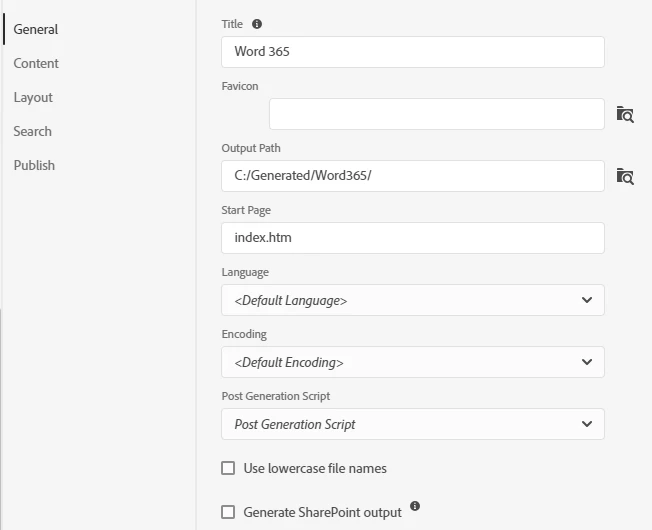Click the Use lowercase file names label

coord(315,468)
